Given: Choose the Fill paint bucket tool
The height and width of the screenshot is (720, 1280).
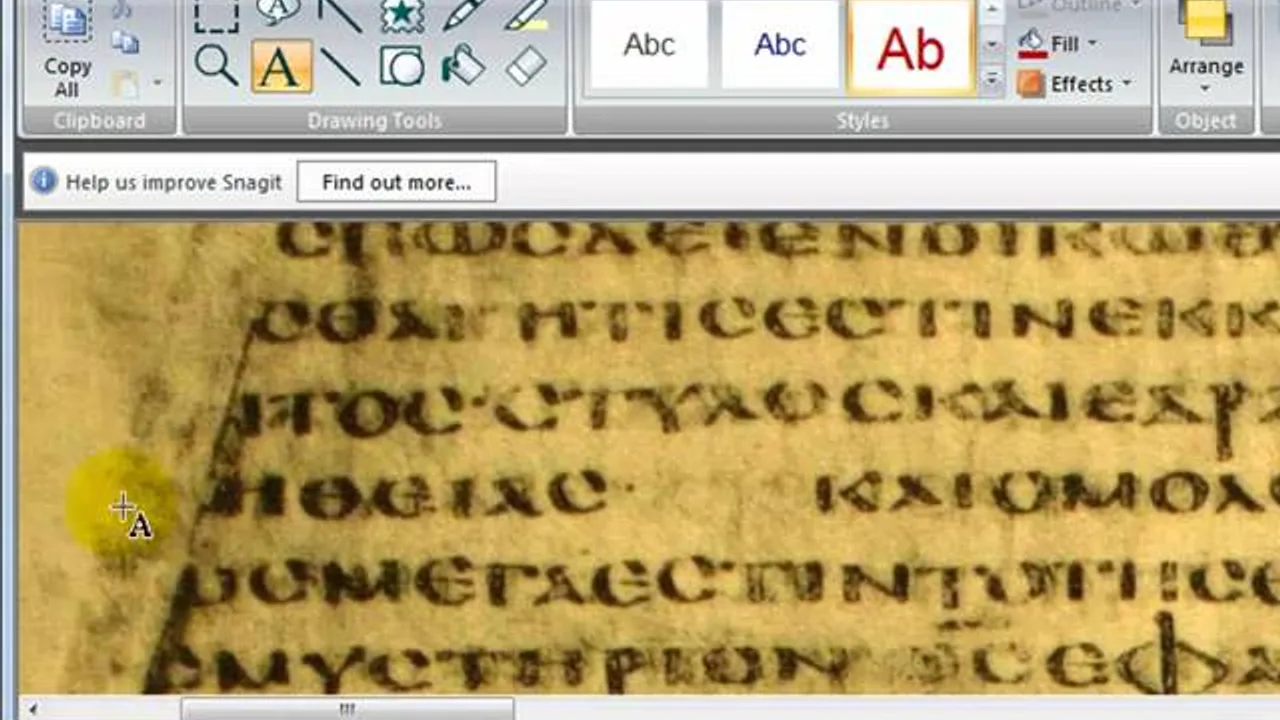Looking at the screenshot, I should coord(463,66).
